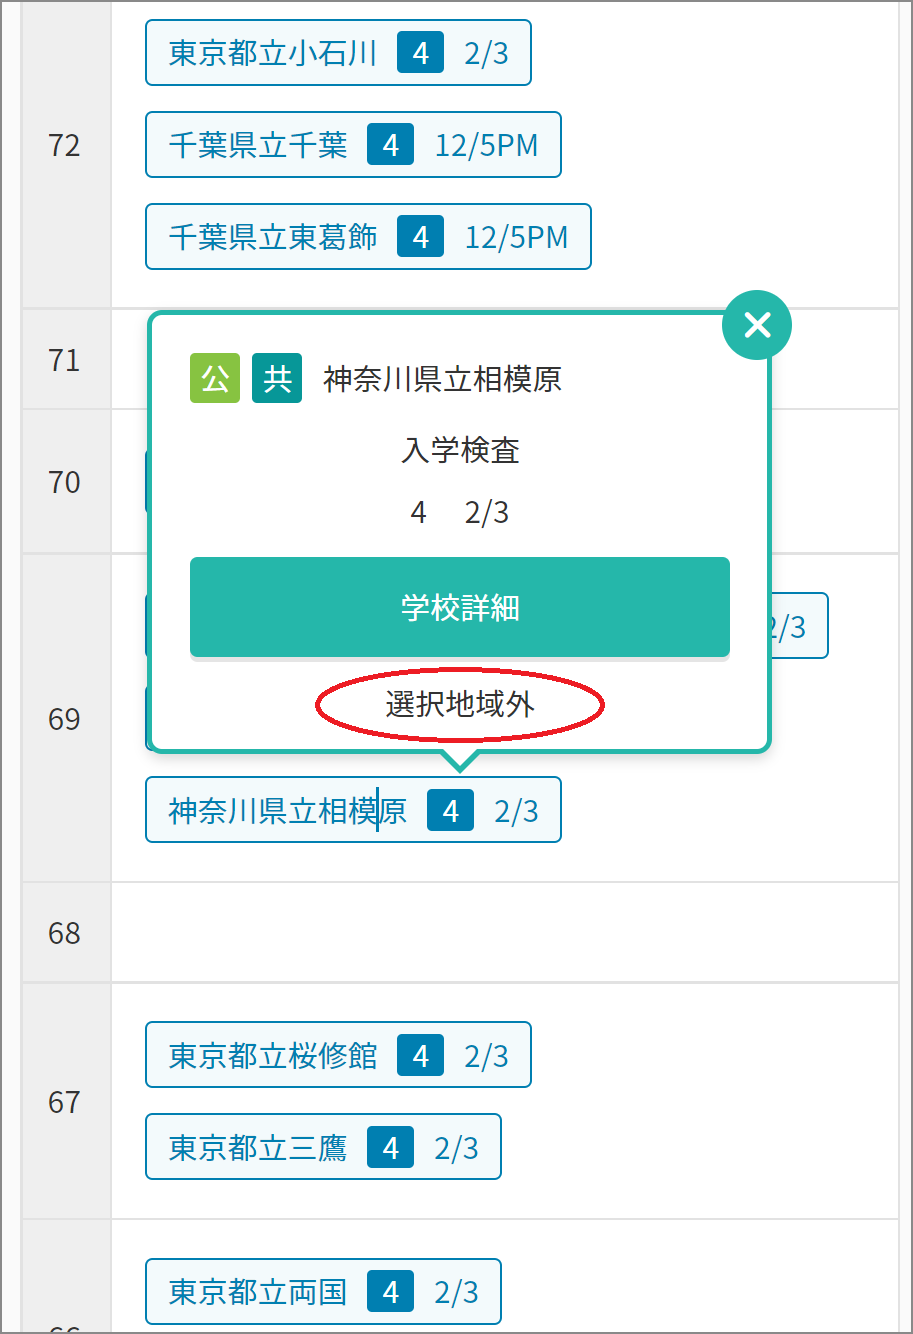This screenshot has width=913, height=1334.
Task: Click the 4 badge on 東京都立両国
Action: (x=390, y=1292)
